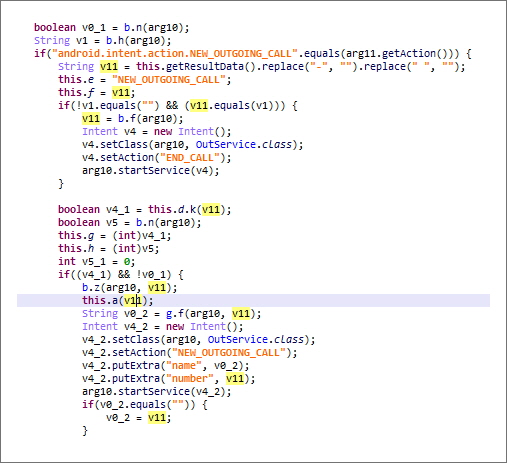Click the highlighted "this.a(v11);" line

pos(253,300)
